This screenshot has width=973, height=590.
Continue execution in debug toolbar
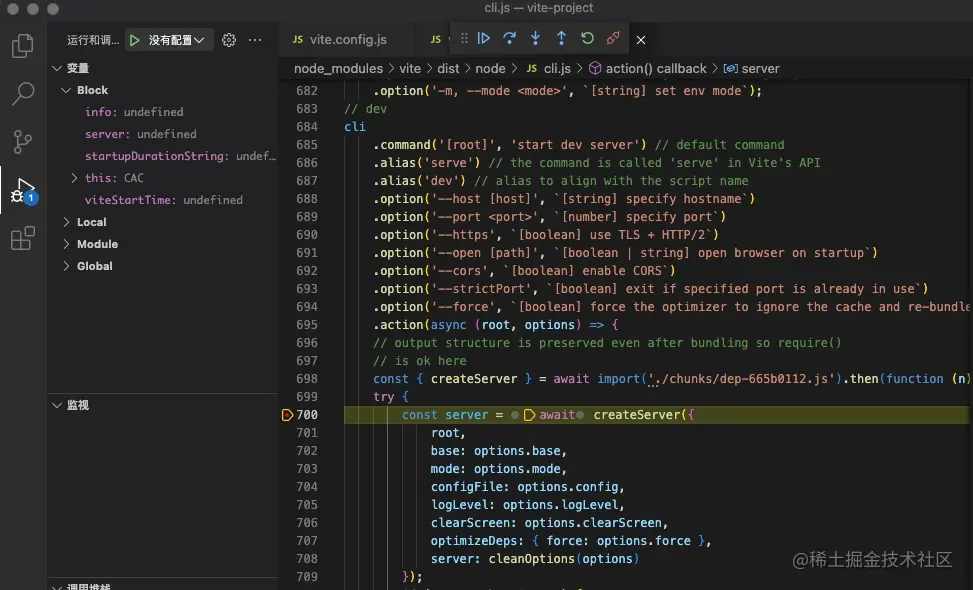coord(484,38)
